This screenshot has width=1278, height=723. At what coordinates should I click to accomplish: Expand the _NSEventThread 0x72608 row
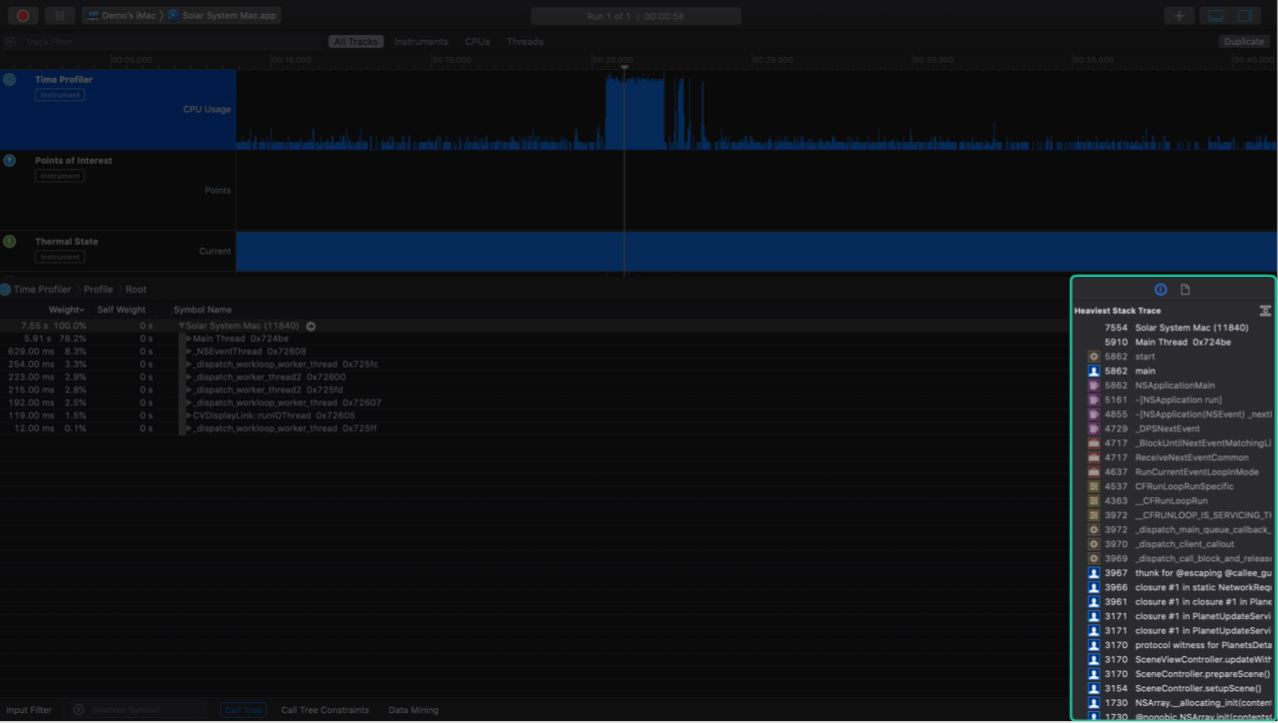[189, 352]
